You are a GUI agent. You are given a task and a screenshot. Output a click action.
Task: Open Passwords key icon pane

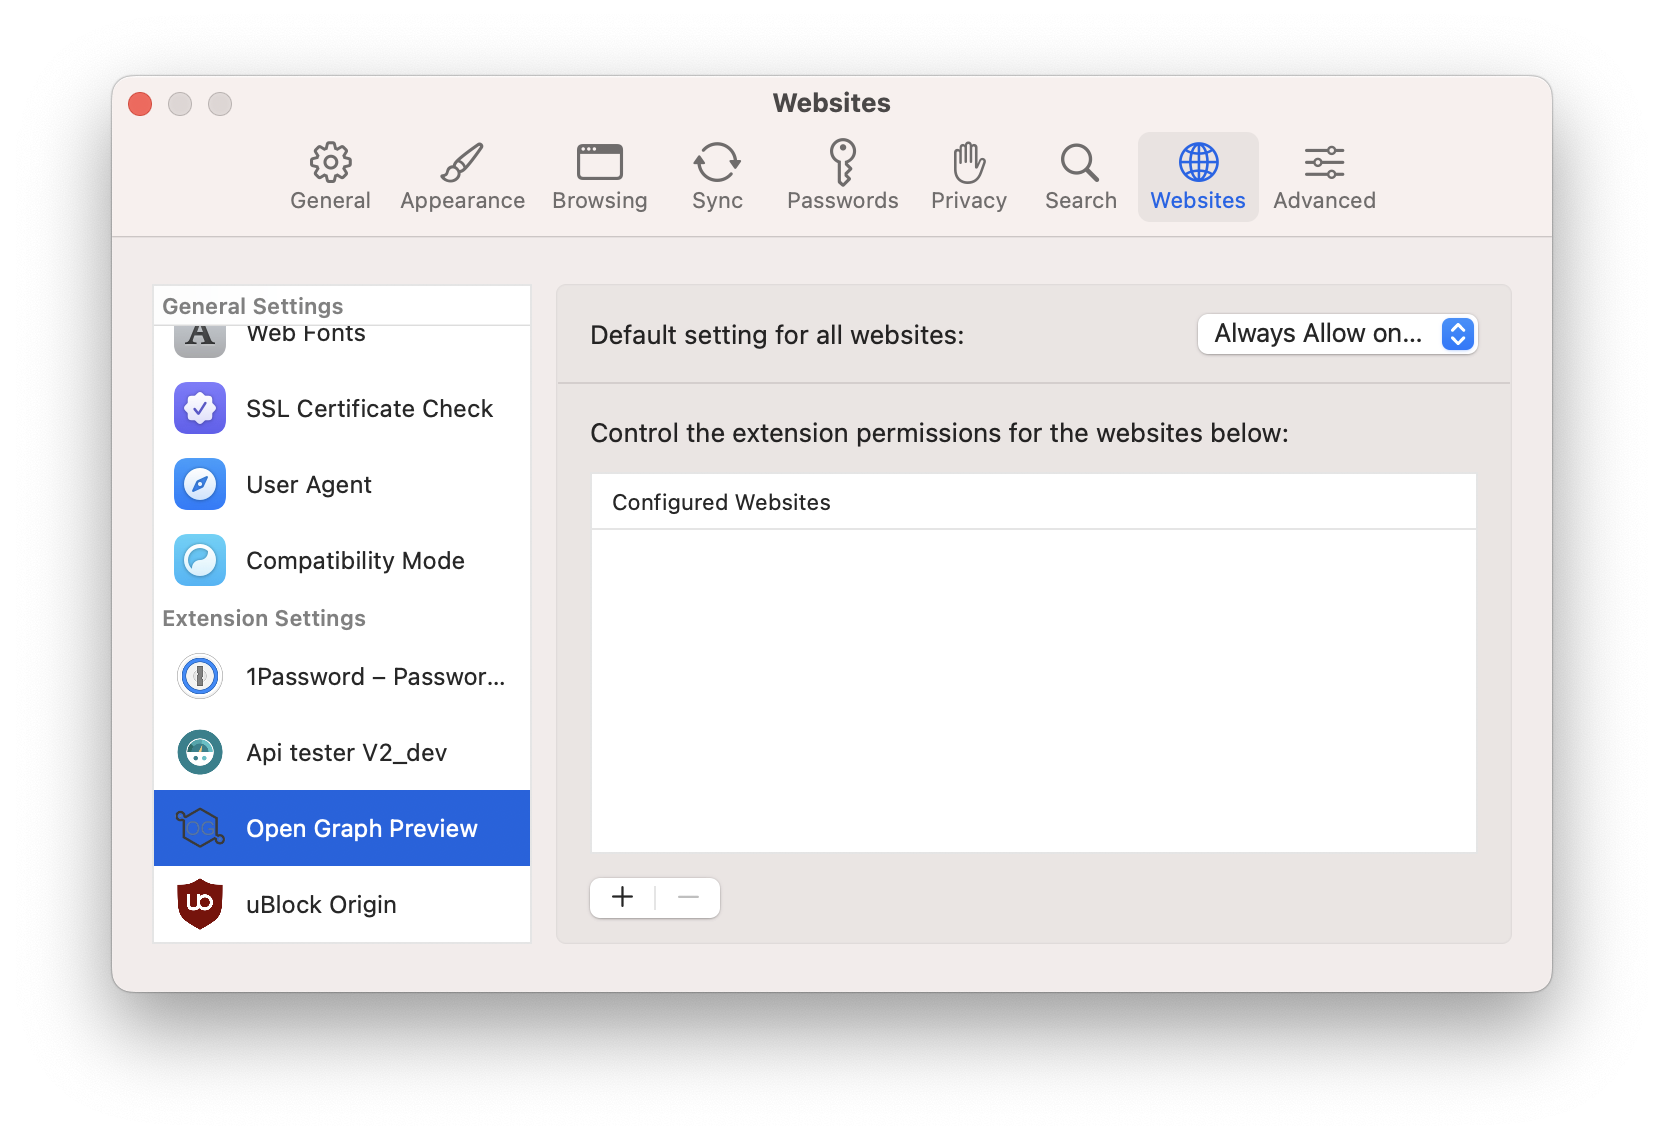click(x=842, y=176)
